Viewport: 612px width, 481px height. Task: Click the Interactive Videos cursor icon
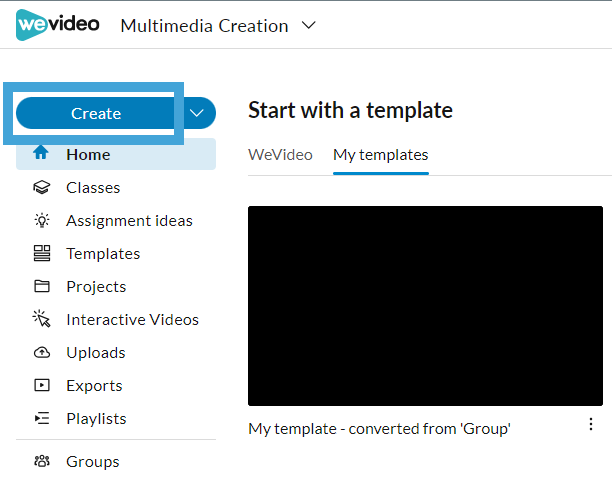(x=41, y=319)
